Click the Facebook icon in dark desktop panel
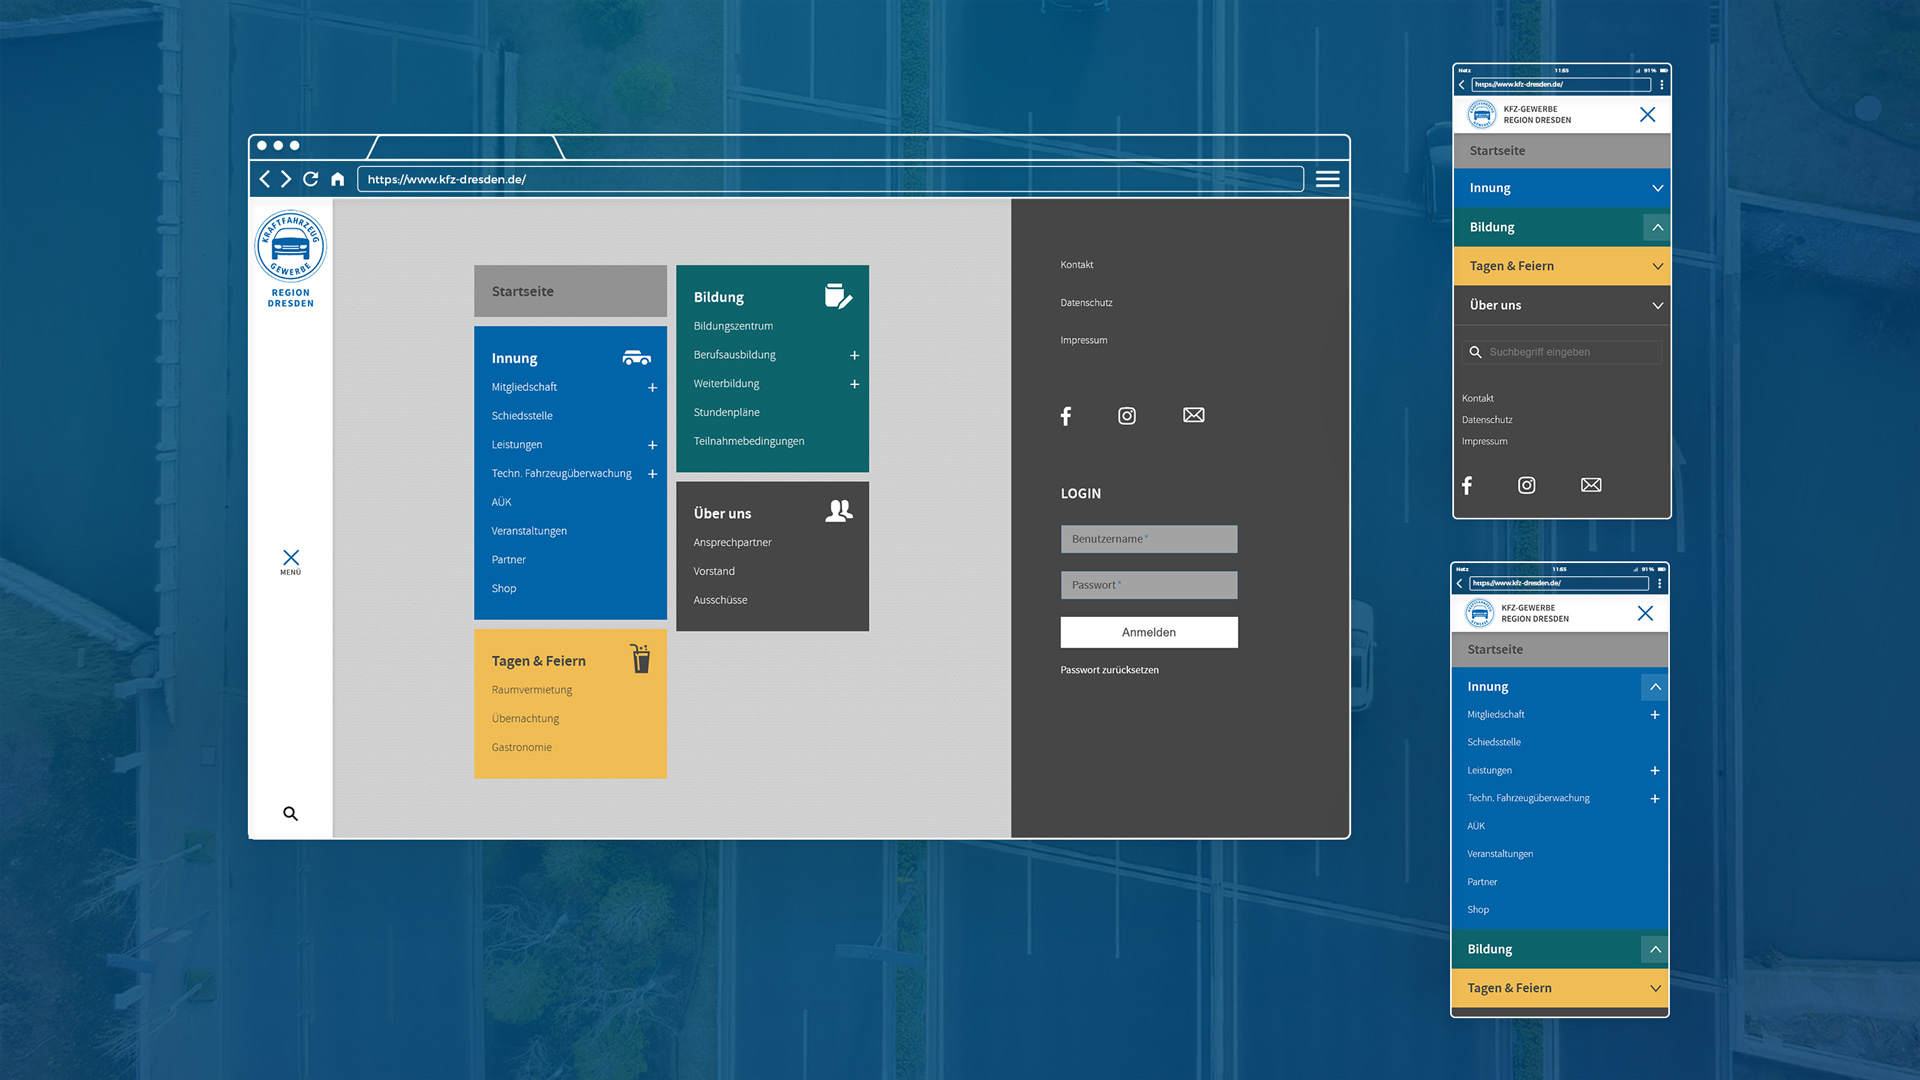 (x=1066, y=416)
